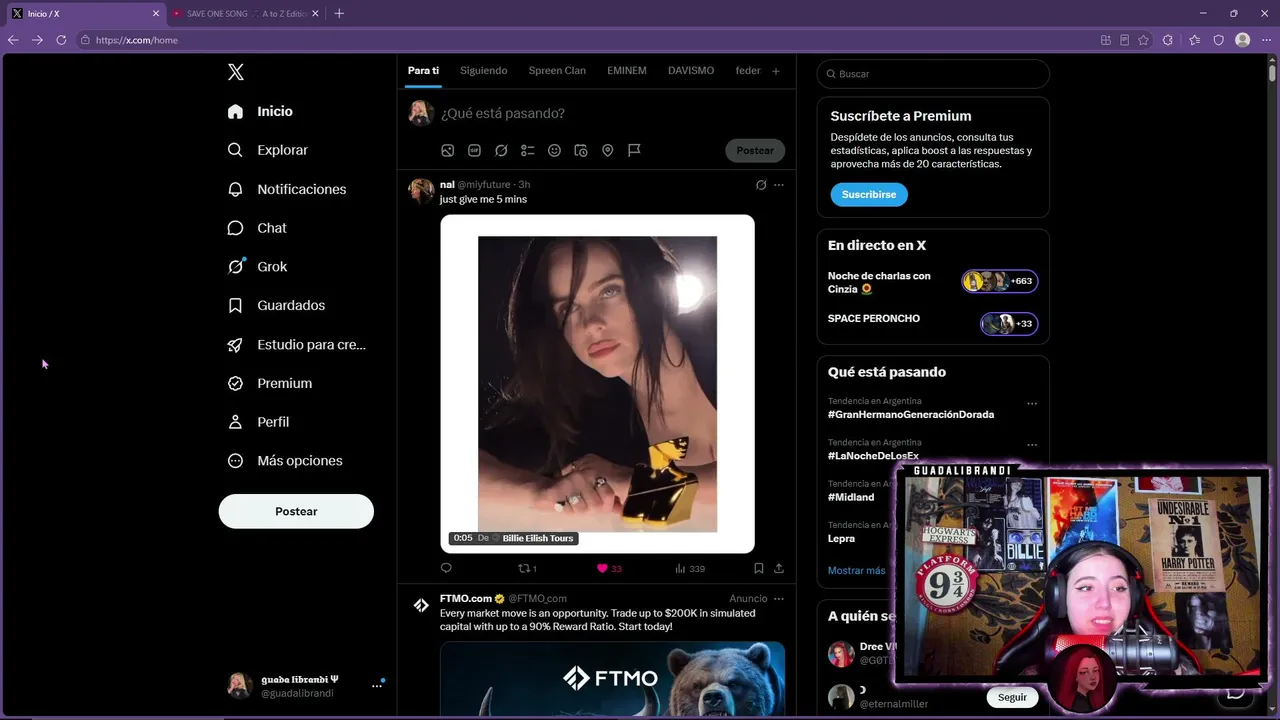
Task: Bookmark nal's post
Action: click(759, 568)
